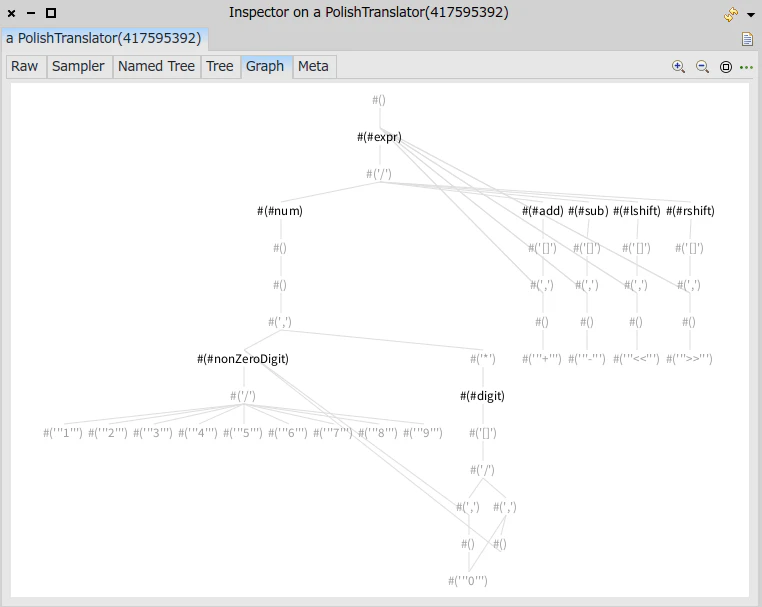The image size is (762, 607).
Task: Click the #(',') node above #(#nonZeroDigit)
Action: click(280, 322)
